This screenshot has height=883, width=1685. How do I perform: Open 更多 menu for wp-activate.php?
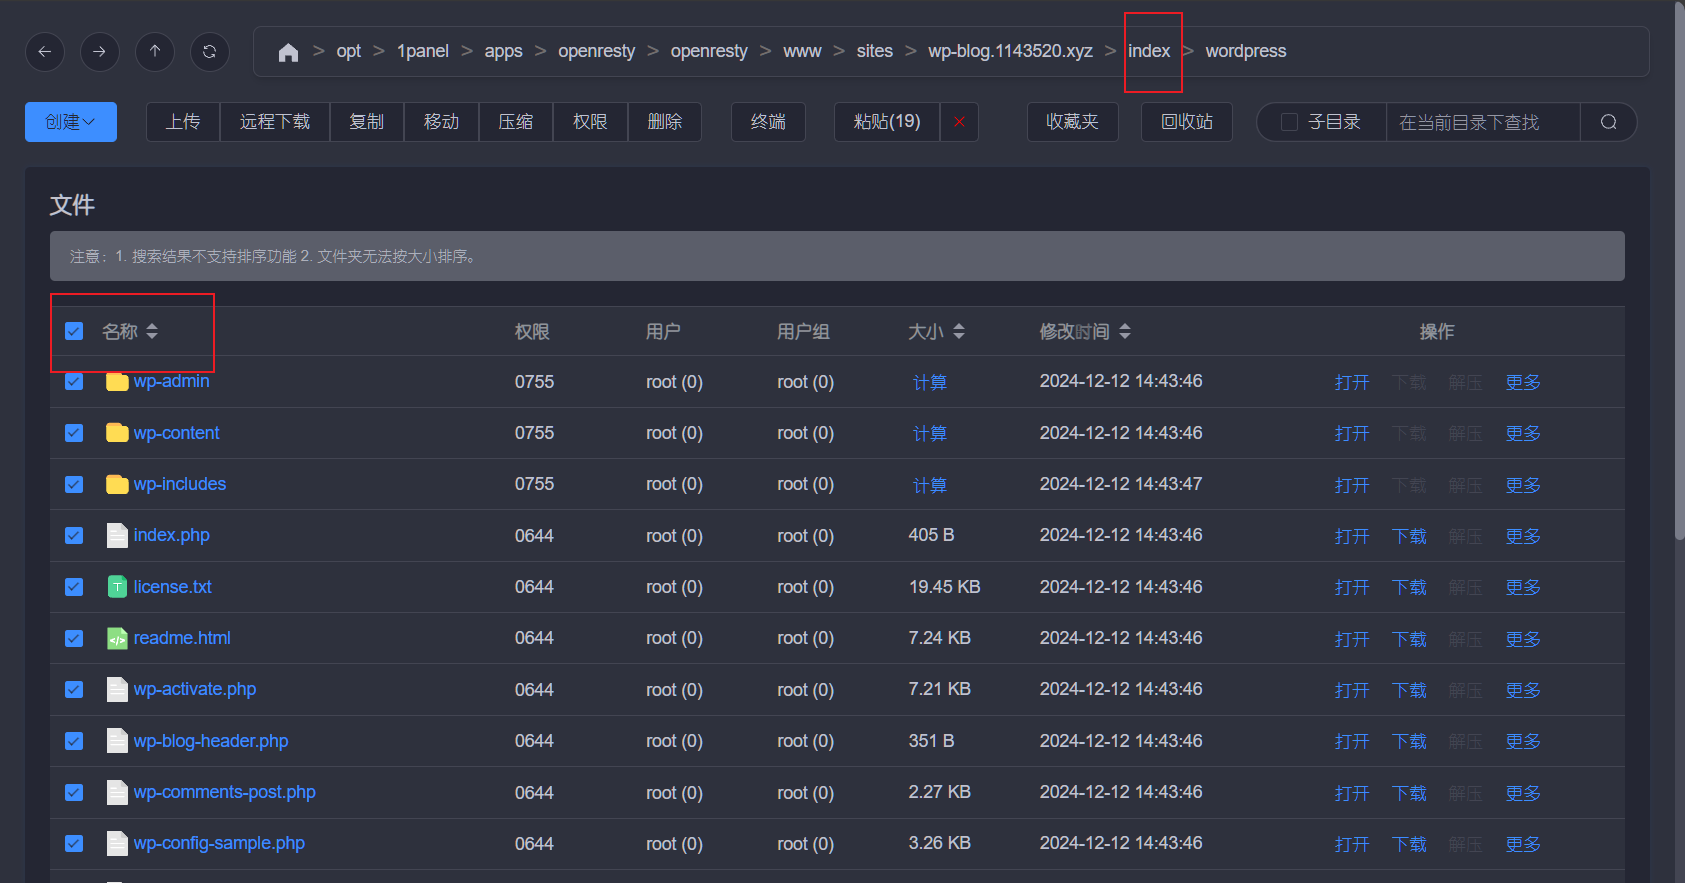(1523, 690)
